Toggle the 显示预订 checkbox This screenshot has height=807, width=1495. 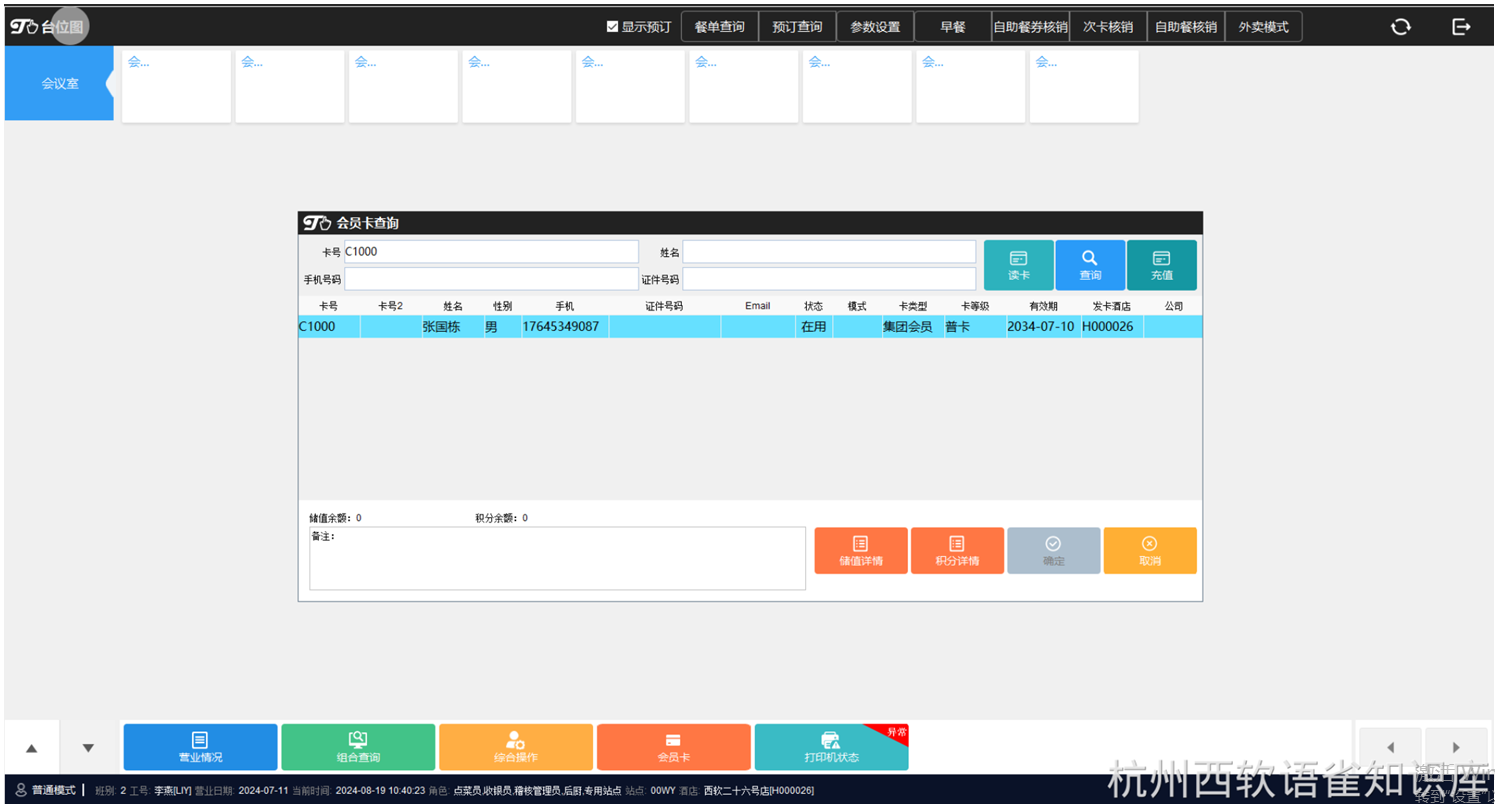(612, 27)
